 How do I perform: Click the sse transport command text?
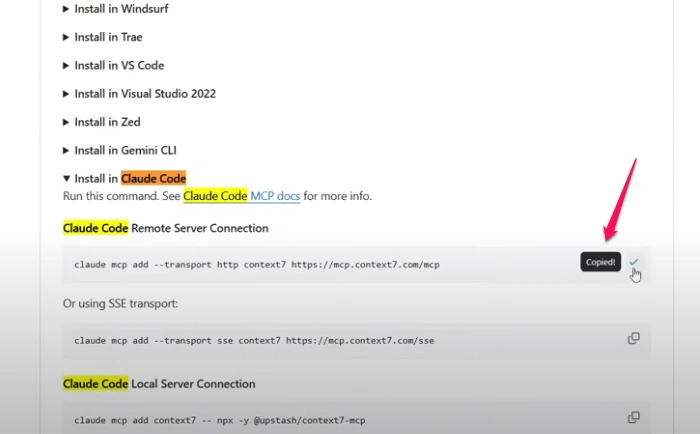254,341
